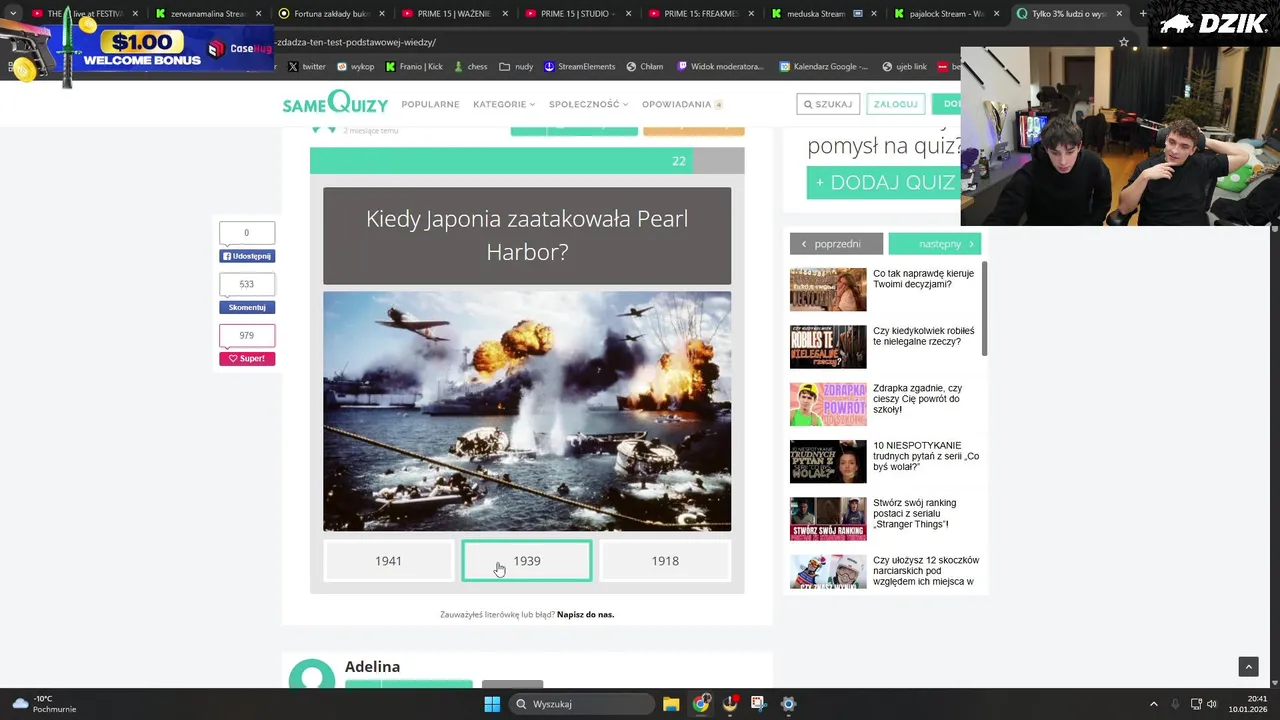Open a new browser tab
The height and width of the screenshot is (720, 1280).
tap(1143, 14)
